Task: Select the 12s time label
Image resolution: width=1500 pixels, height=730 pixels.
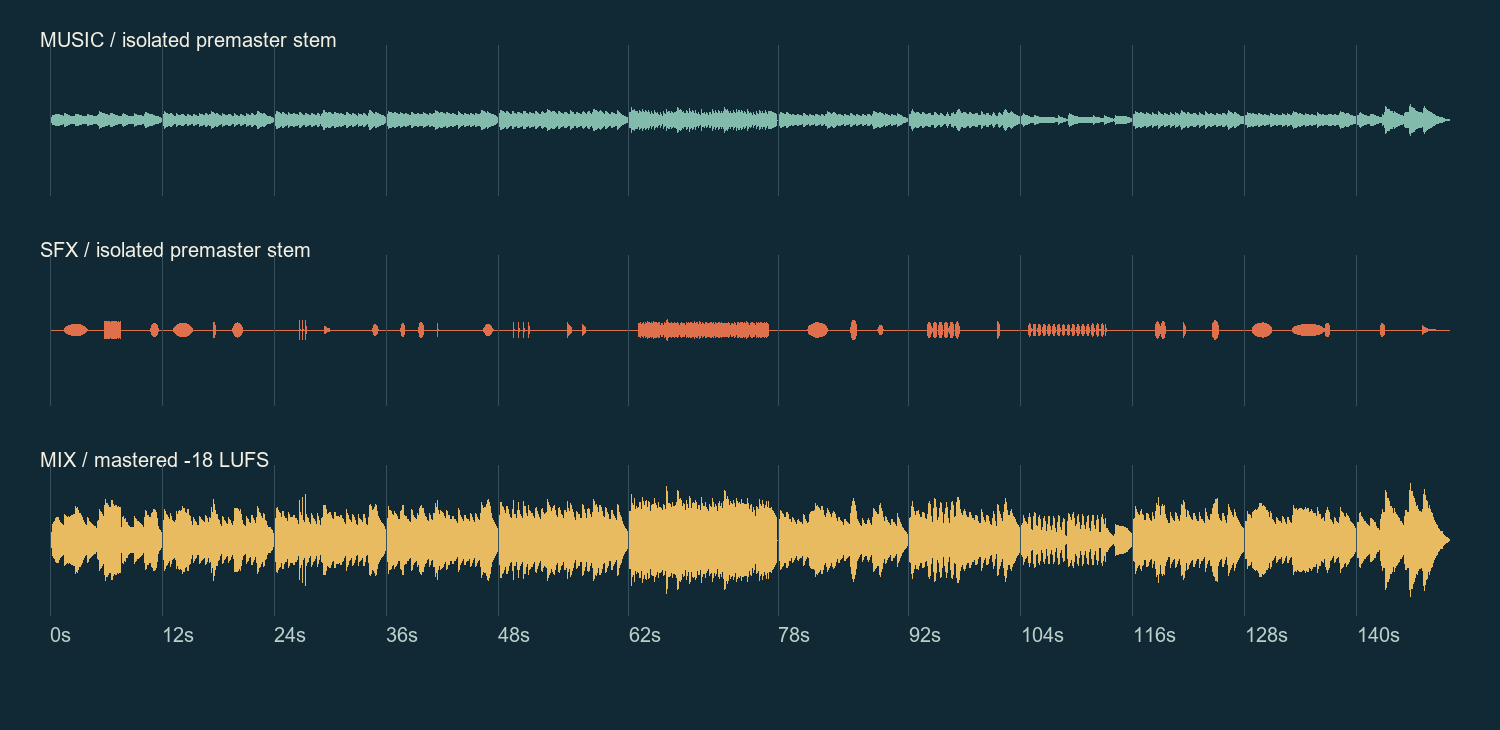Action: [178, 635]
